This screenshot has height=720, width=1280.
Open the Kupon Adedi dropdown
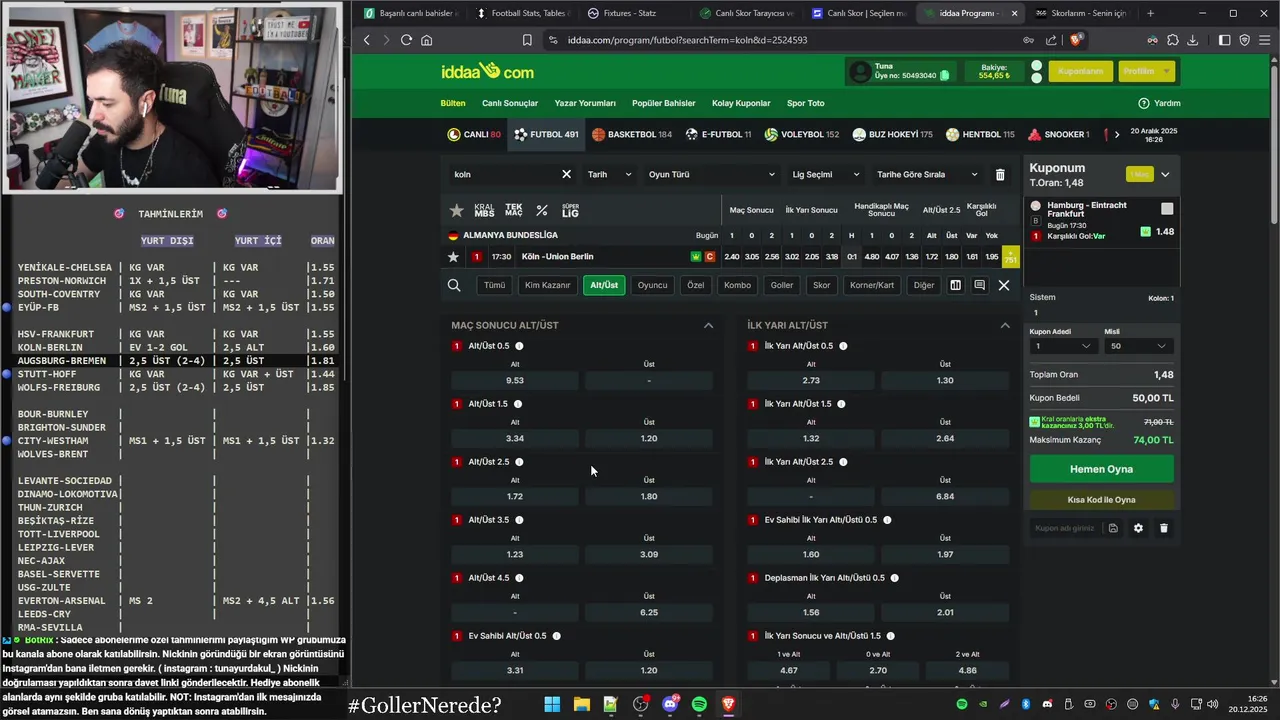[1064, 346]
